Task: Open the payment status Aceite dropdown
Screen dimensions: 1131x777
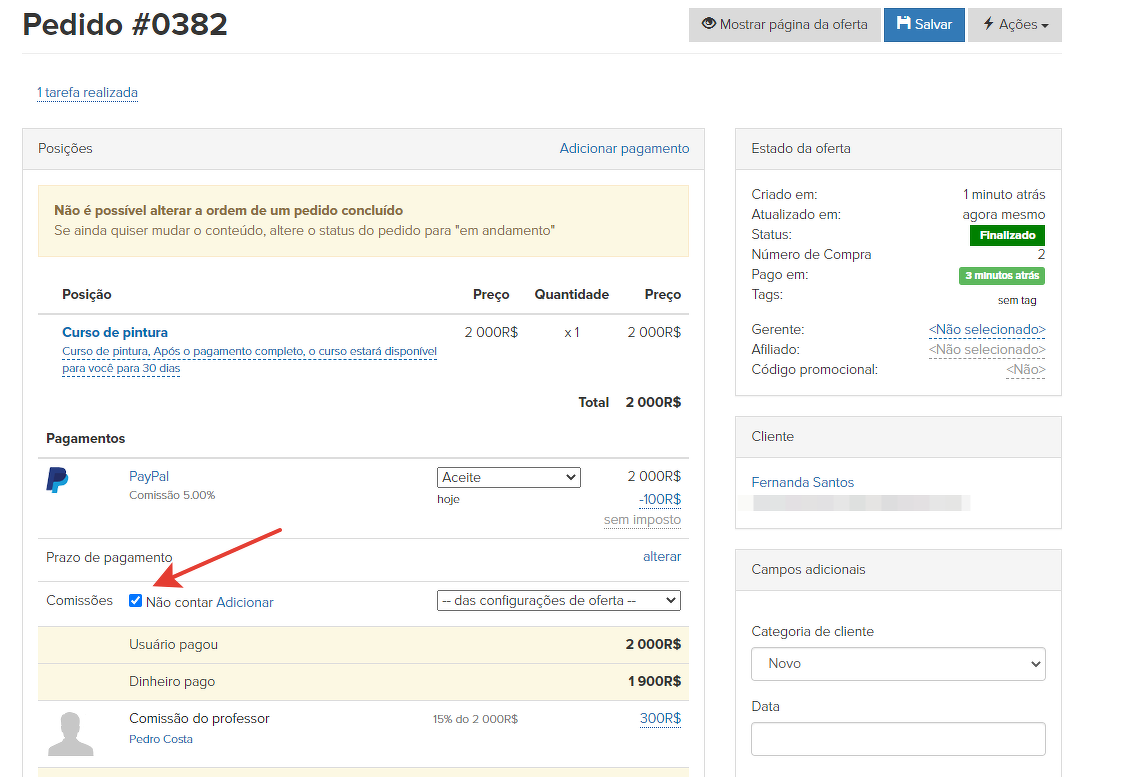Action: 508,478
